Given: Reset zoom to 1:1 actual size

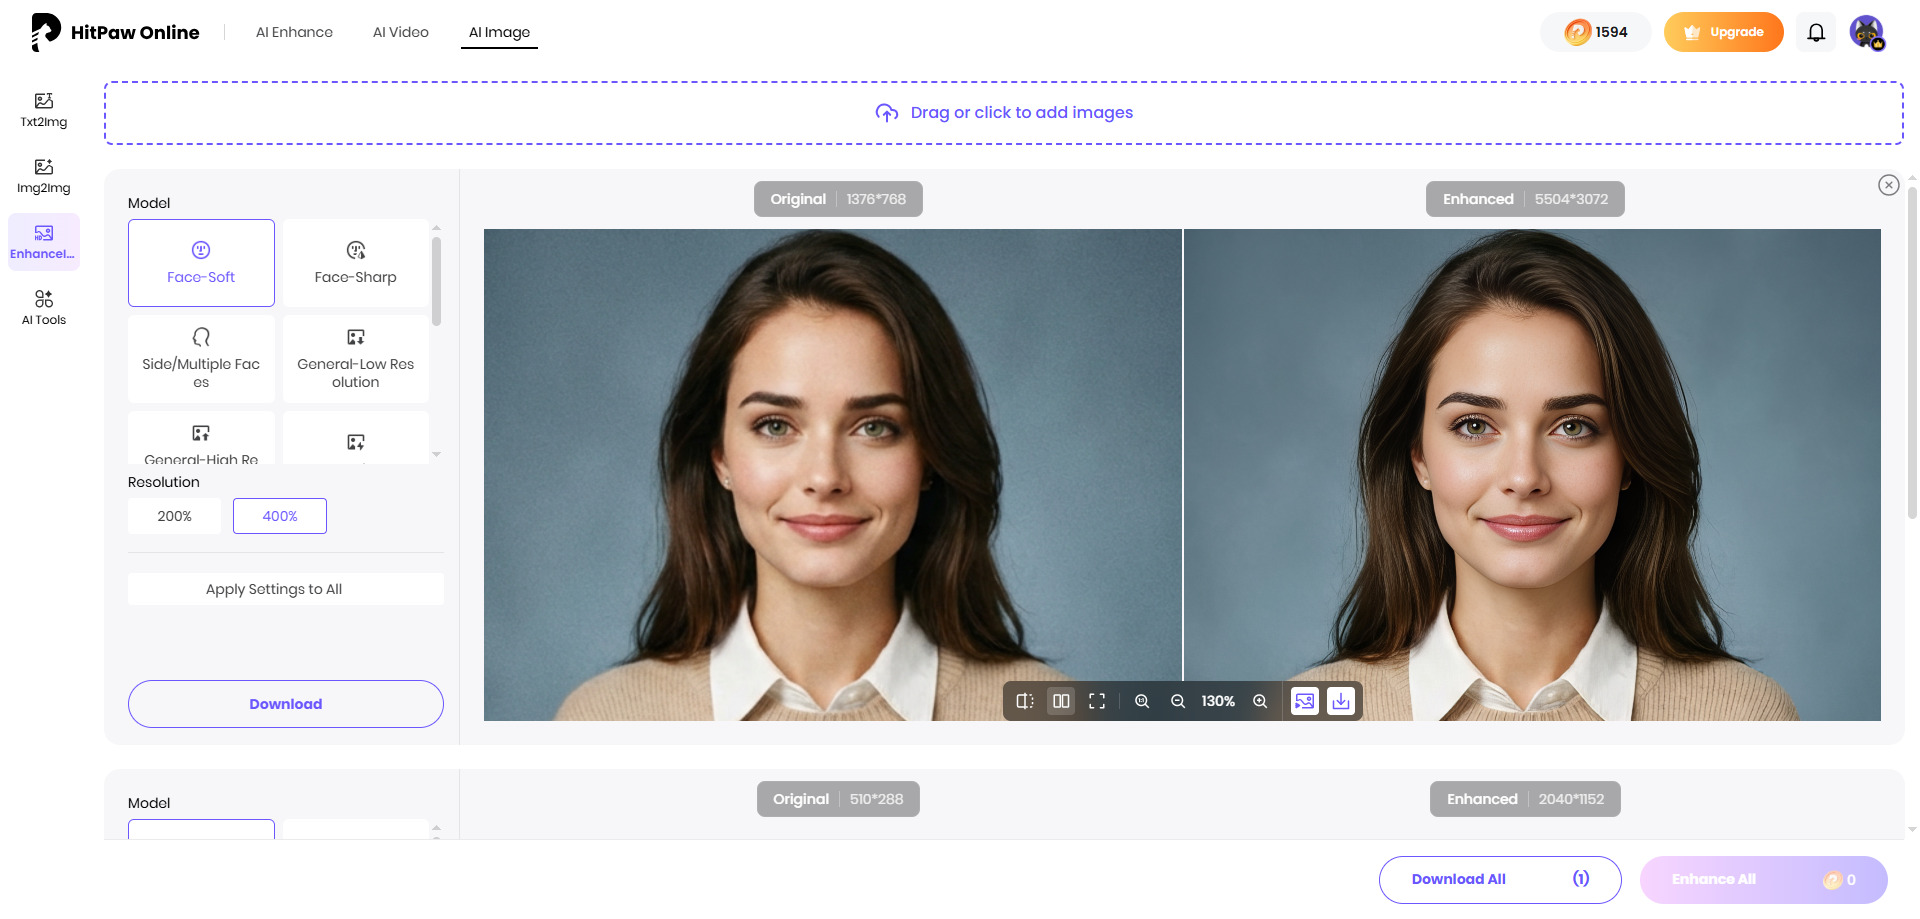Looking at the screenshot, I should (x=1142, y=701).
